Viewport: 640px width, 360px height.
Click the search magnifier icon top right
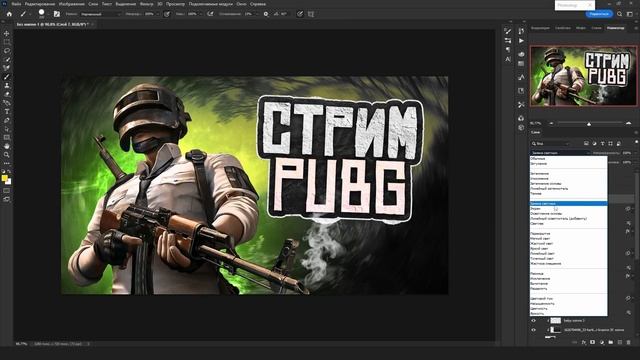click(620, 14)
